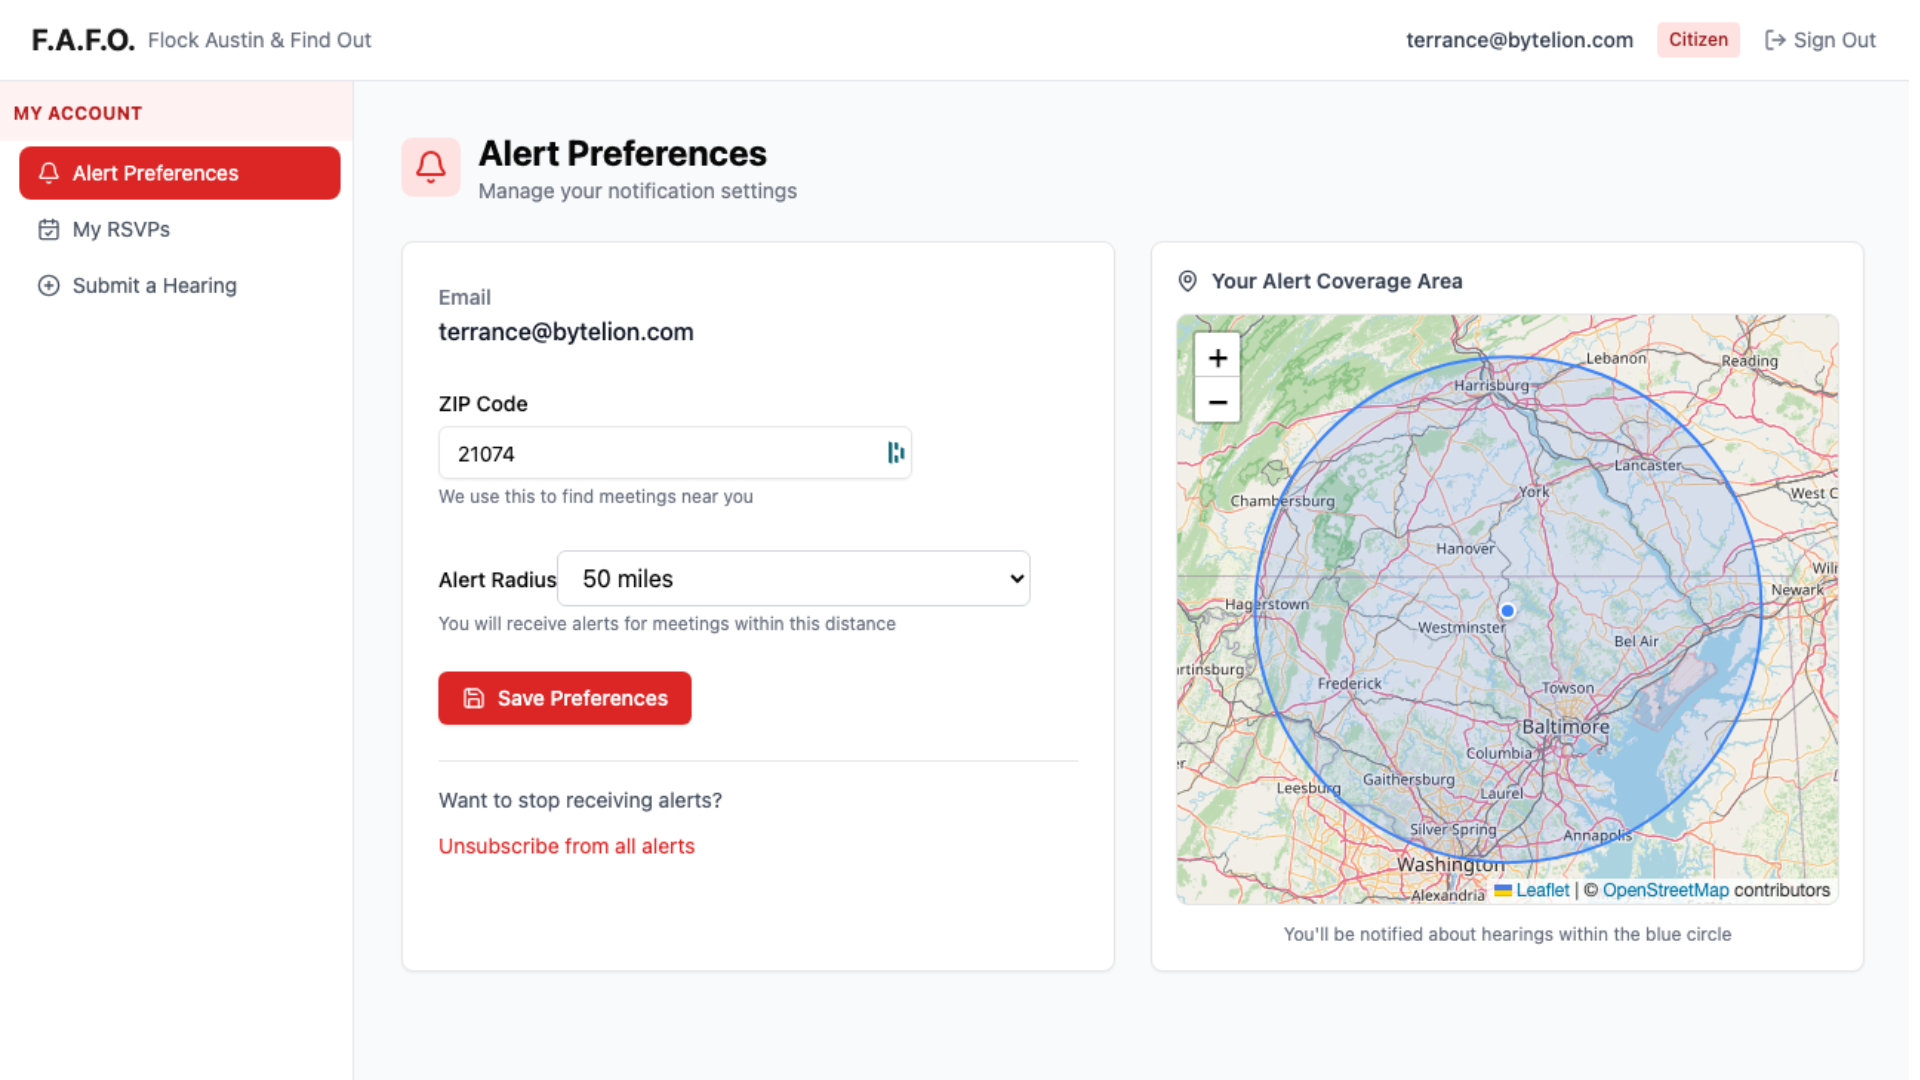Open My RSVPs page
The image size is (1920, 1080).
tap(121, 230)
